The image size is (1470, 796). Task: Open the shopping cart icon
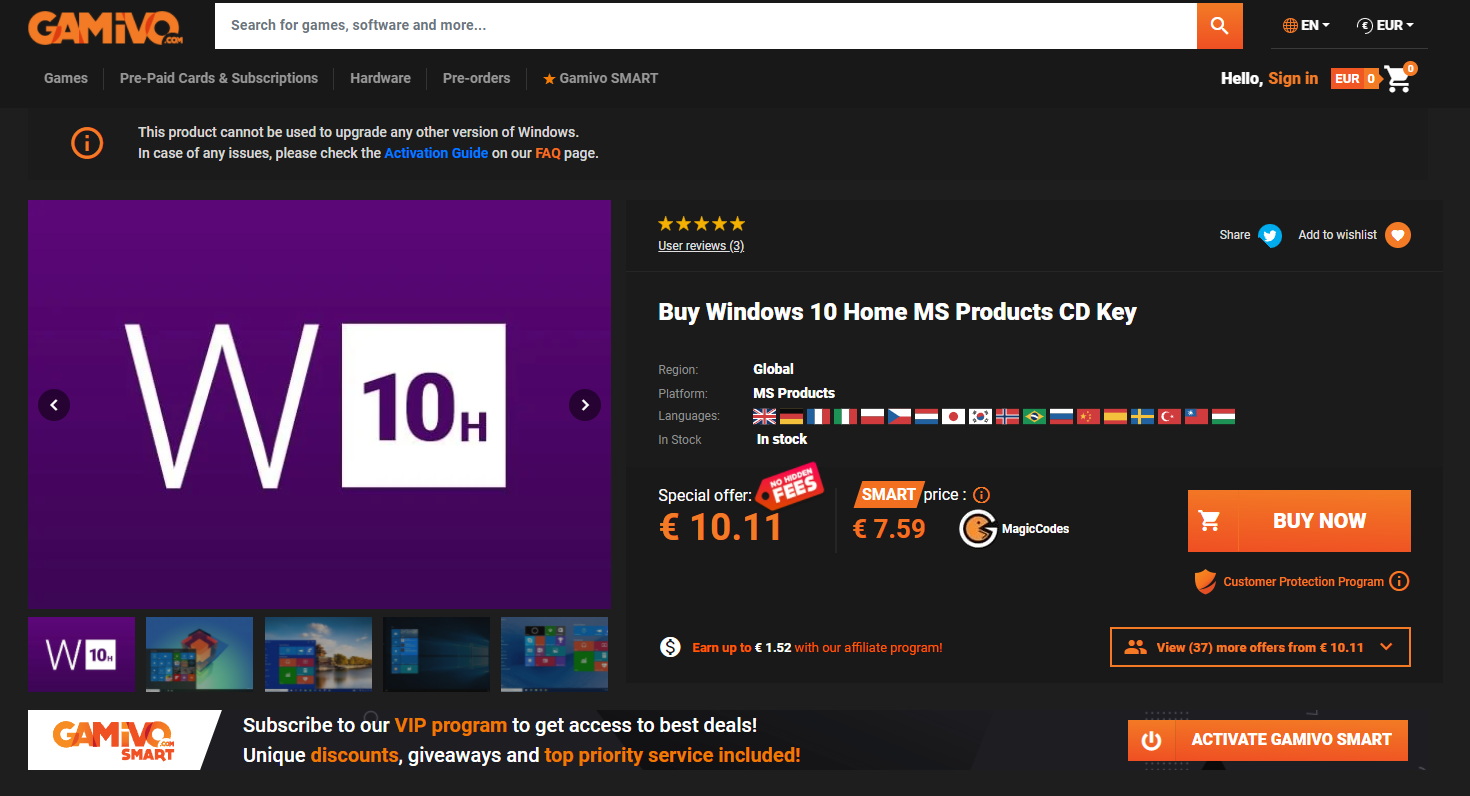(1398, 78)
